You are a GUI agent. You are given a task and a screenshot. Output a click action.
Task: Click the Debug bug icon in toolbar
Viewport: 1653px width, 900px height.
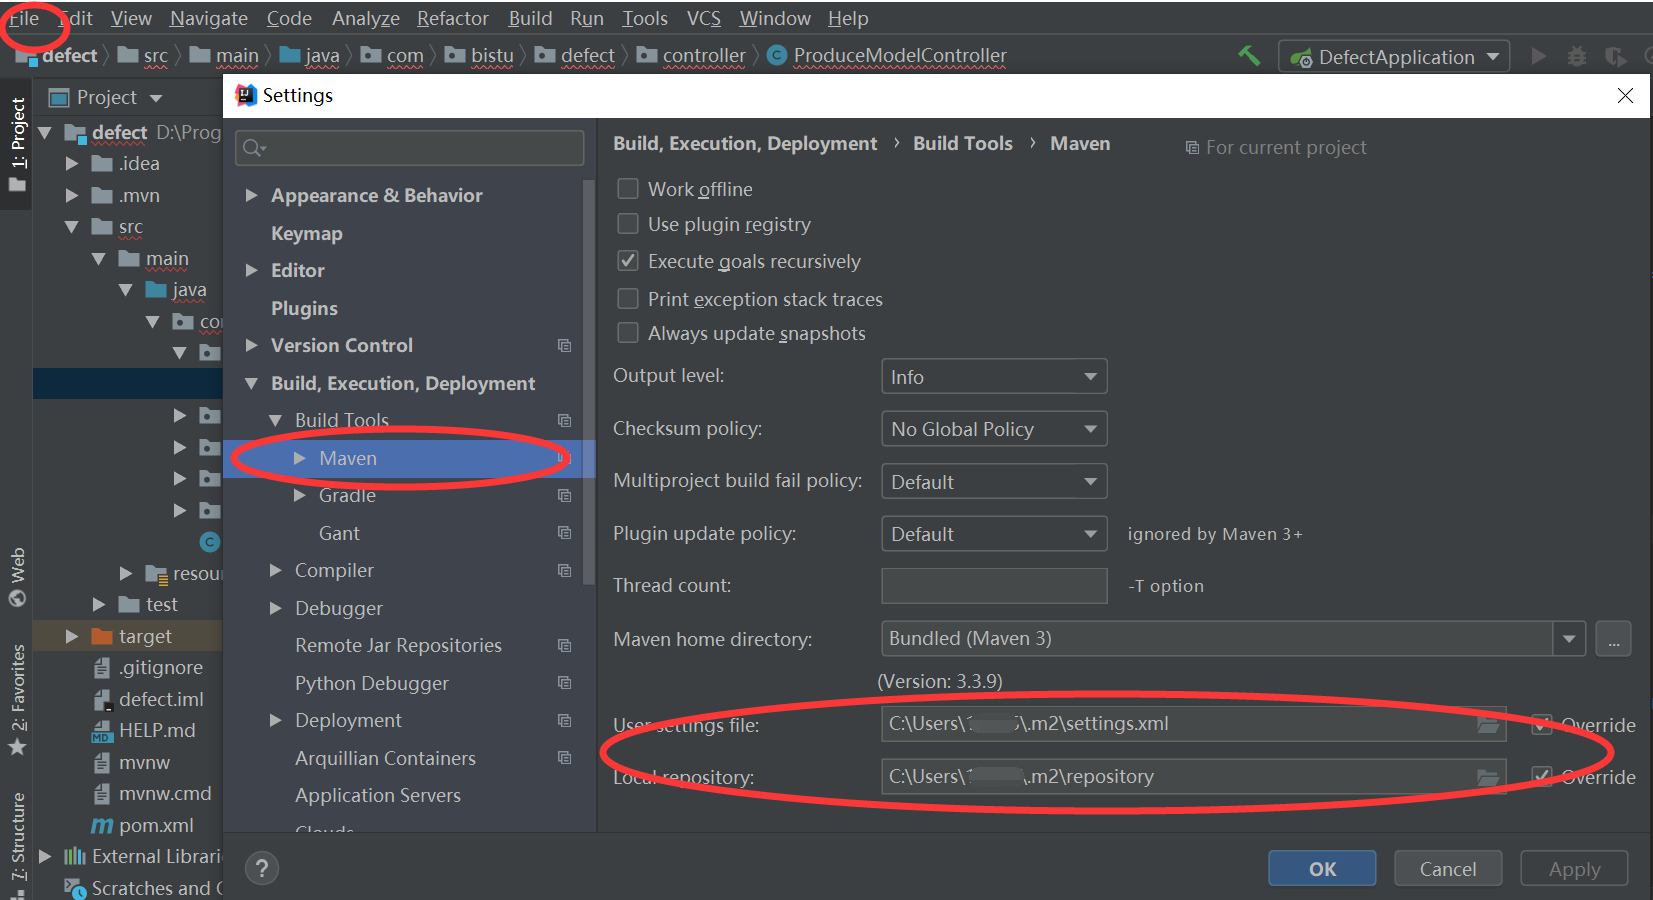1577,56
